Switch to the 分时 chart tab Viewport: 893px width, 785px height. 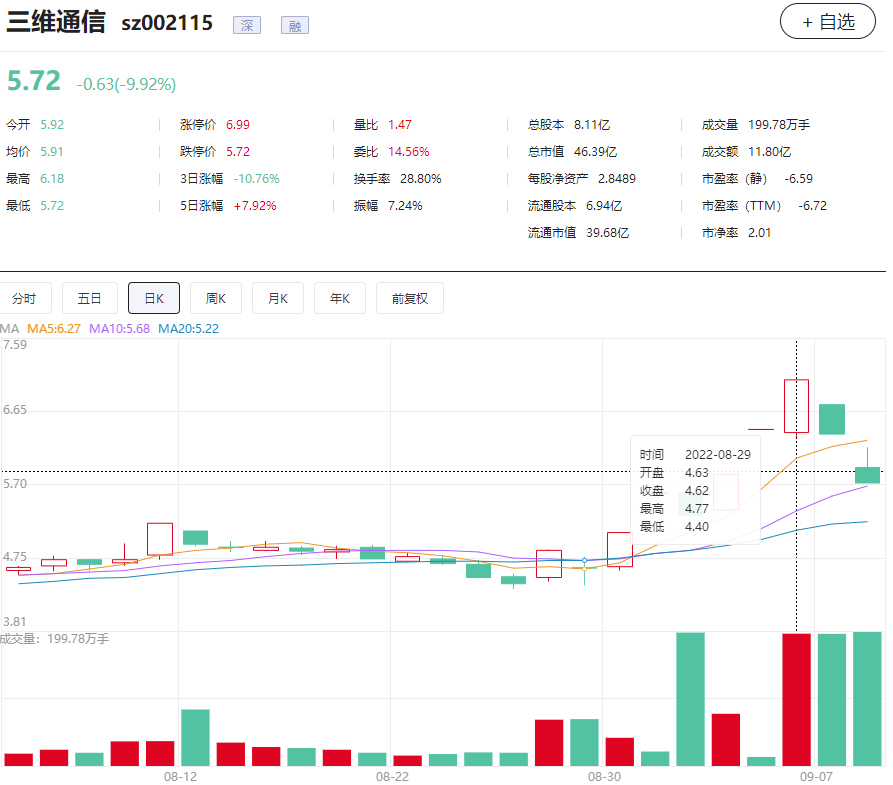point(24,298)
